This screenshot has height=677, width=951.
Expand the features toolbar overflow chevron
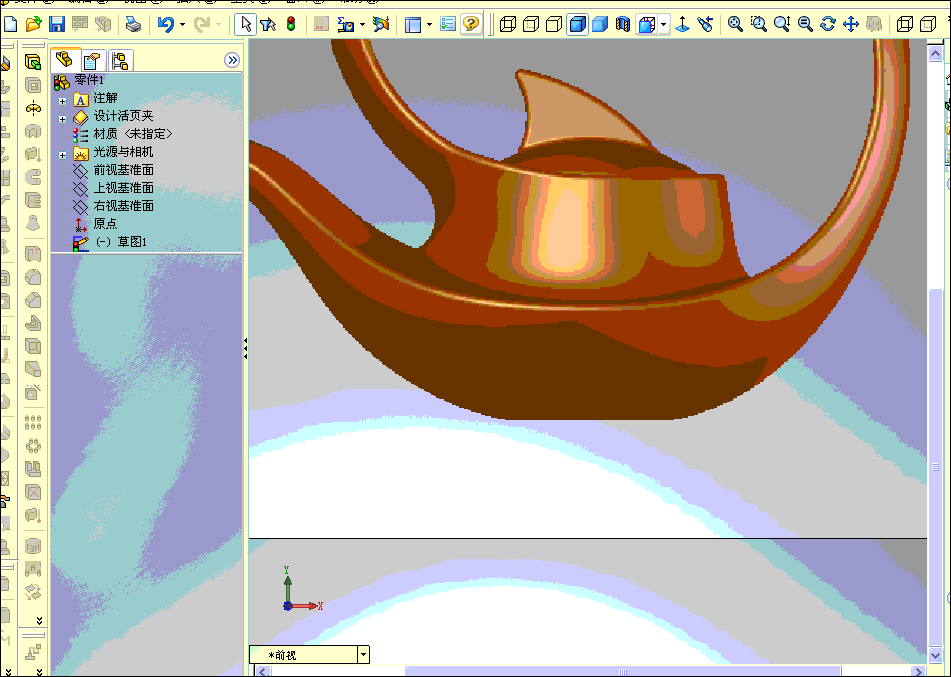click(x=39, y=620)
